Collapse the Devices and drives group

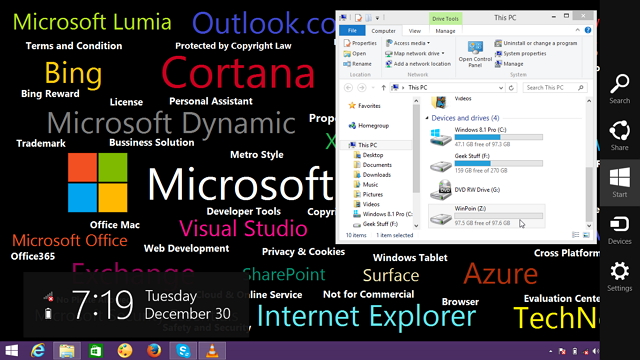click(x=427, y=118)
